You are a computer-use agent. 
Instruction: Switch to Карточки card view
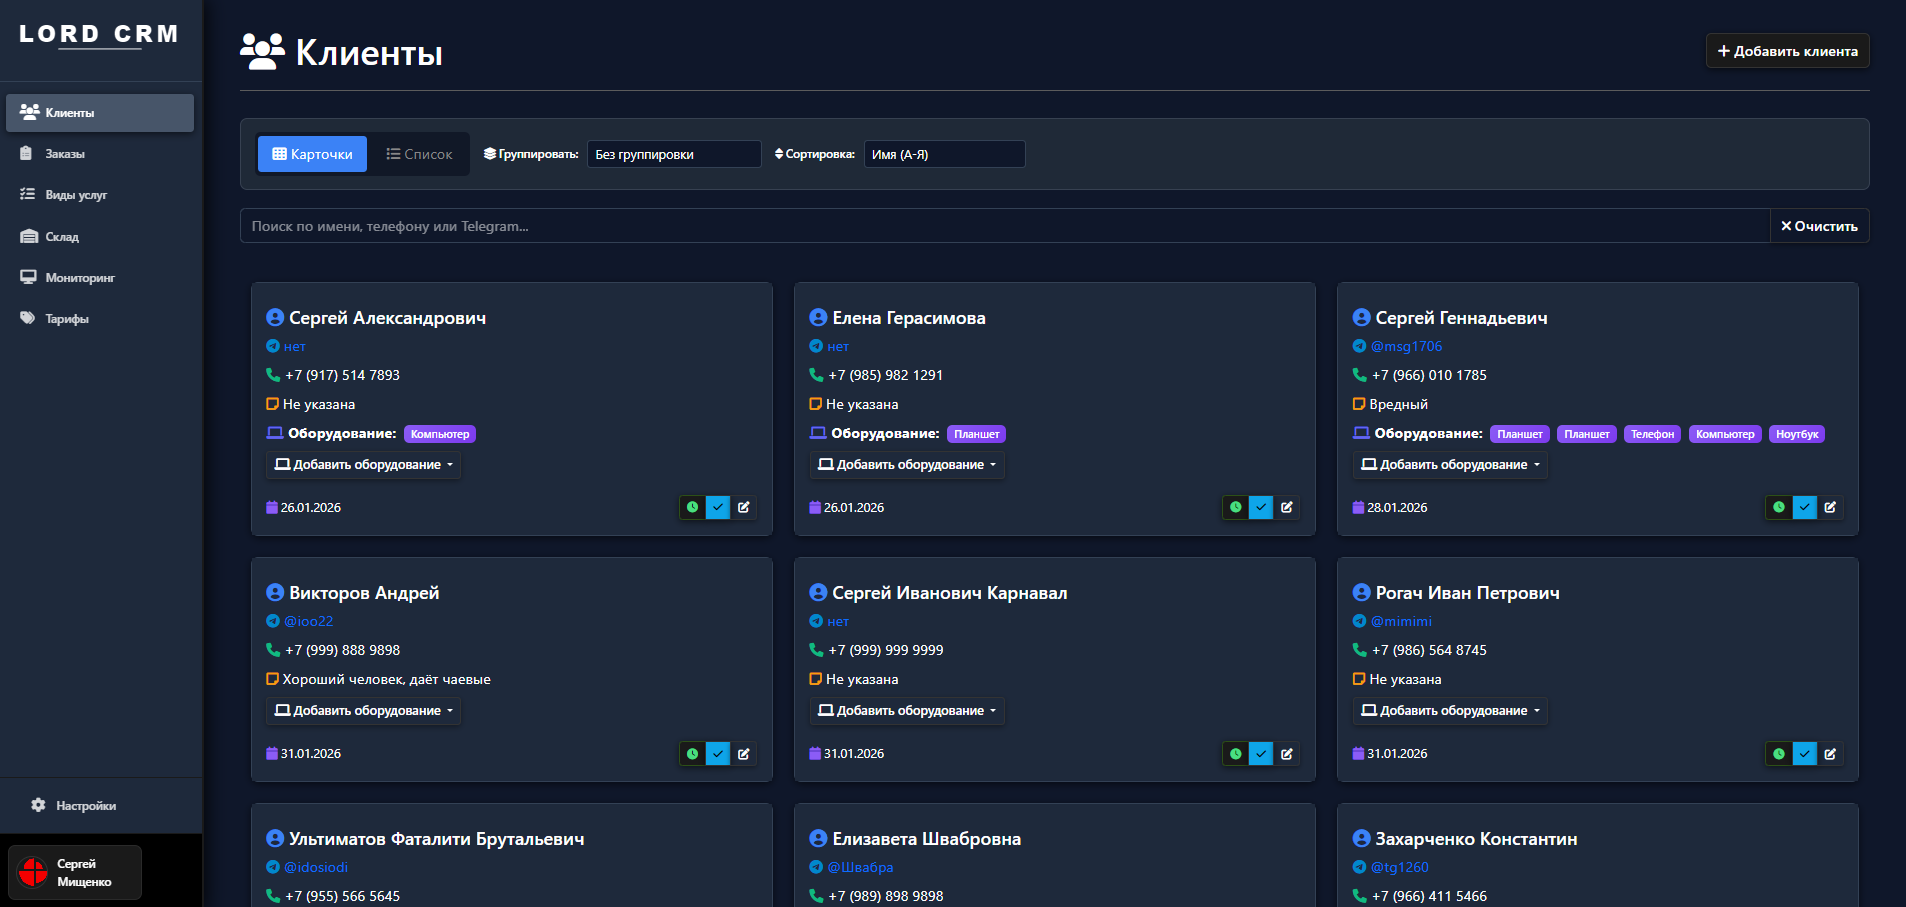[x=312, y=154]
